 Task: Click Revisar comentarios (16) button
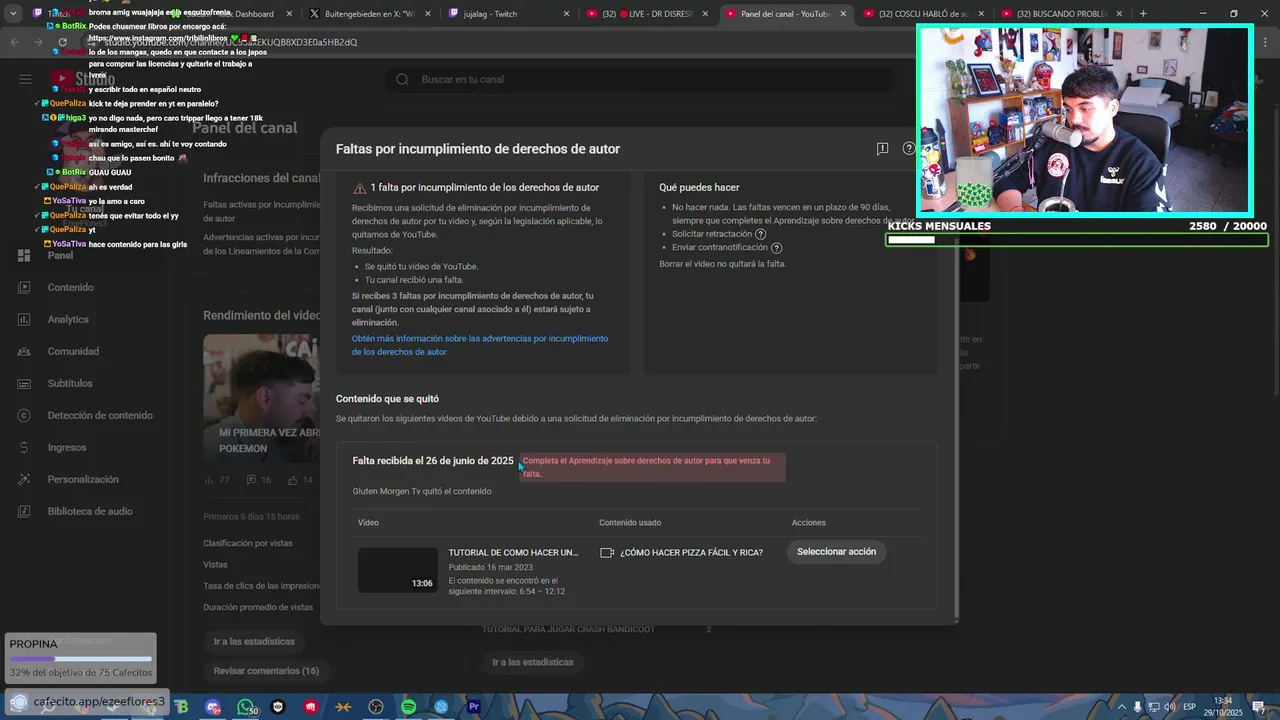click(x=266, y=671)
